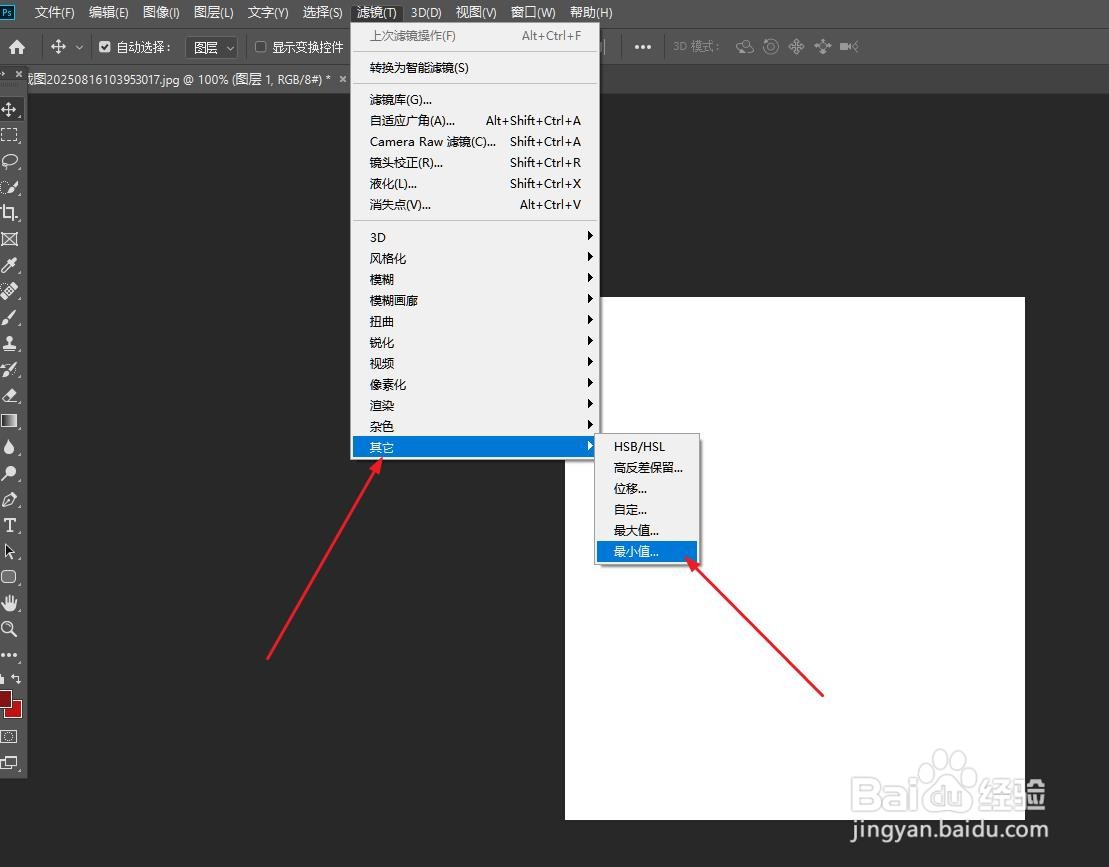Select the Pen tool
The width and height of the screenshot is (1109, 867).
[x=10, y=499]
